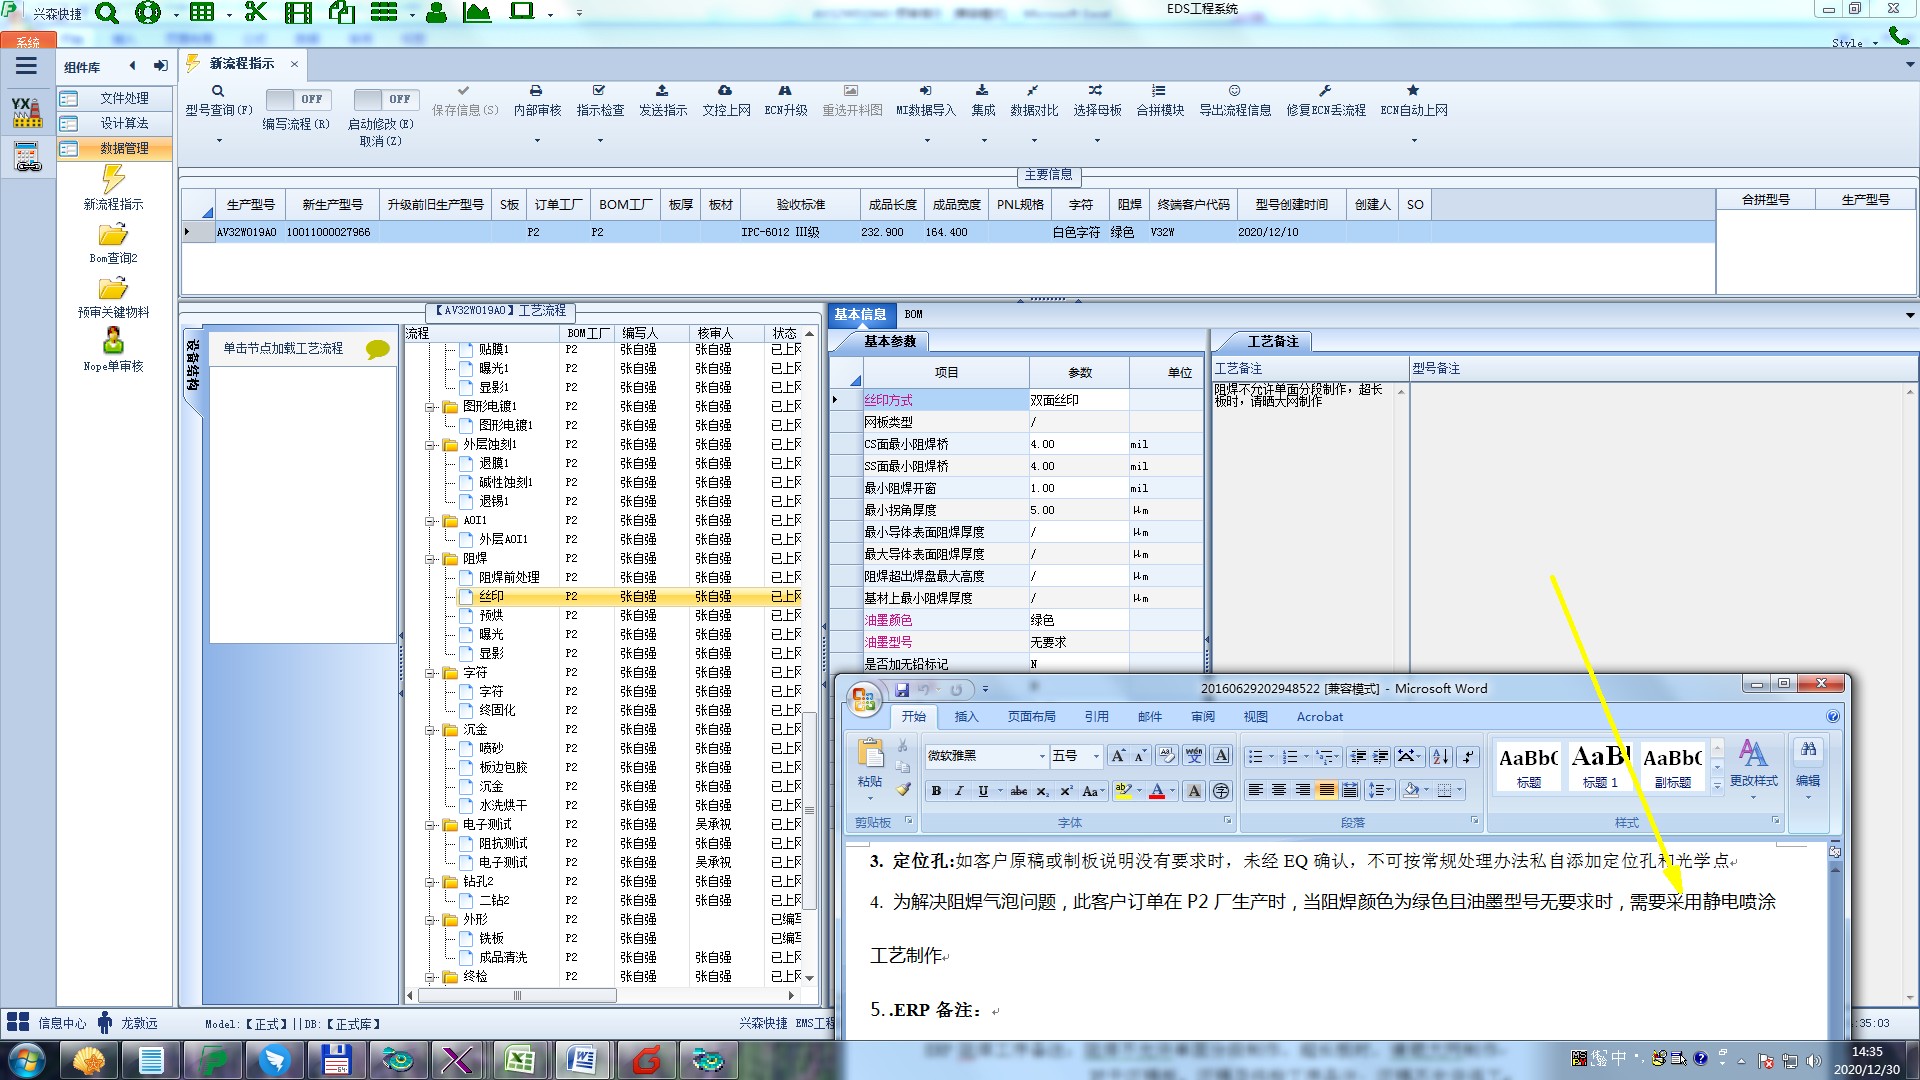The width and height of the screenshot is (1920, 1080).
Task: Click the 型号查询 search icon
Action: coord(218,91)
